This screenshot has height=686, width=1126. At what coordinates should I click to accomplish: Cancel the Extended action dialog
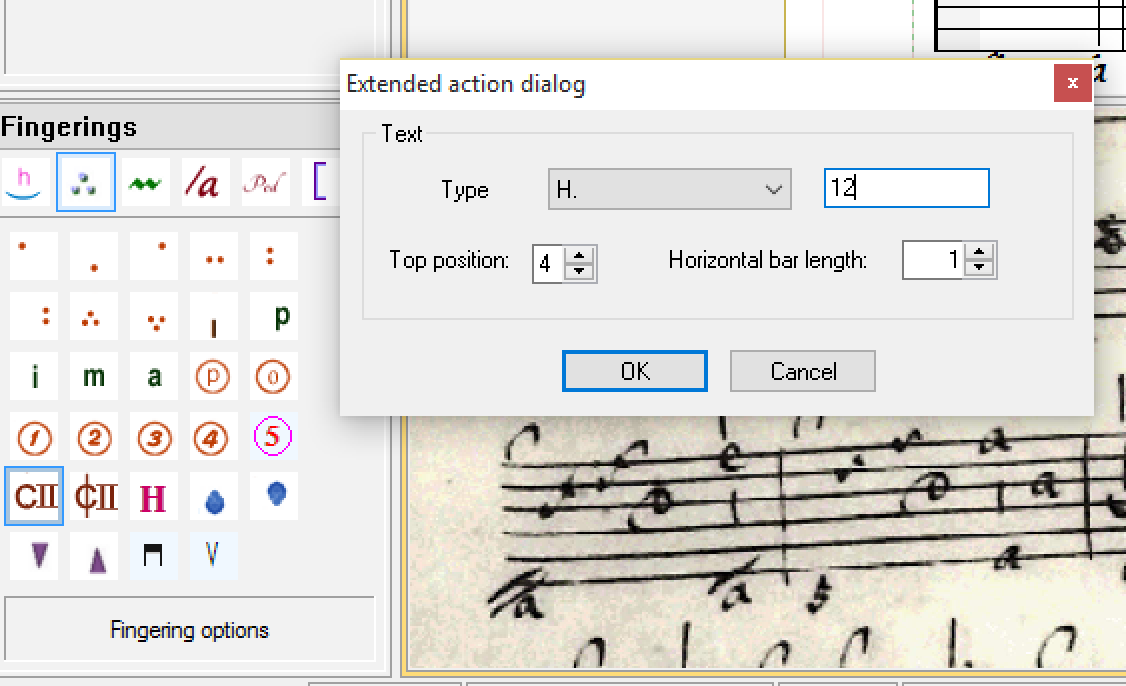802,371
